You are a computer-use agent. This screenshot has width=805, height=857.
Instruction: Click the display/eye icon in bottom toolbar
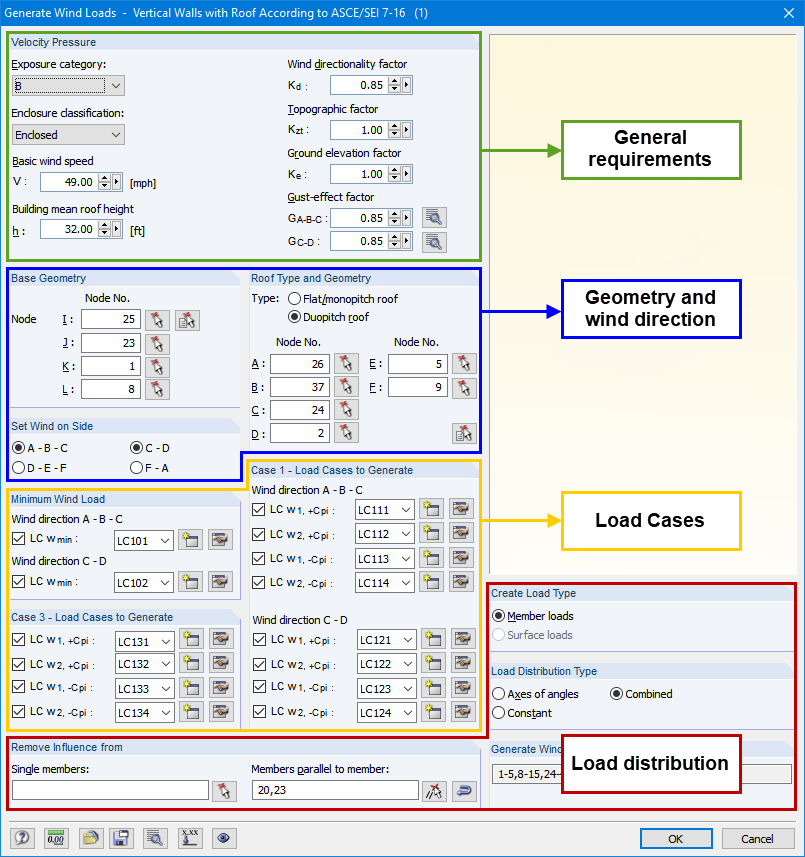pos(223,838)
